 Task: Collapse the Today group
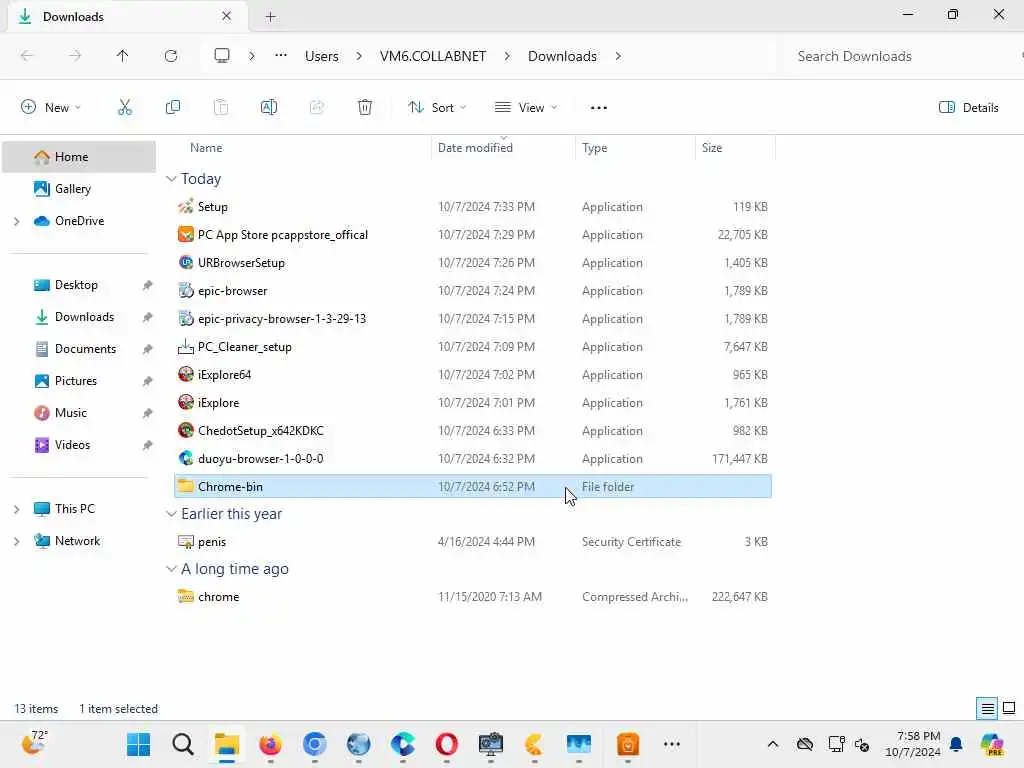click(171, 179)
